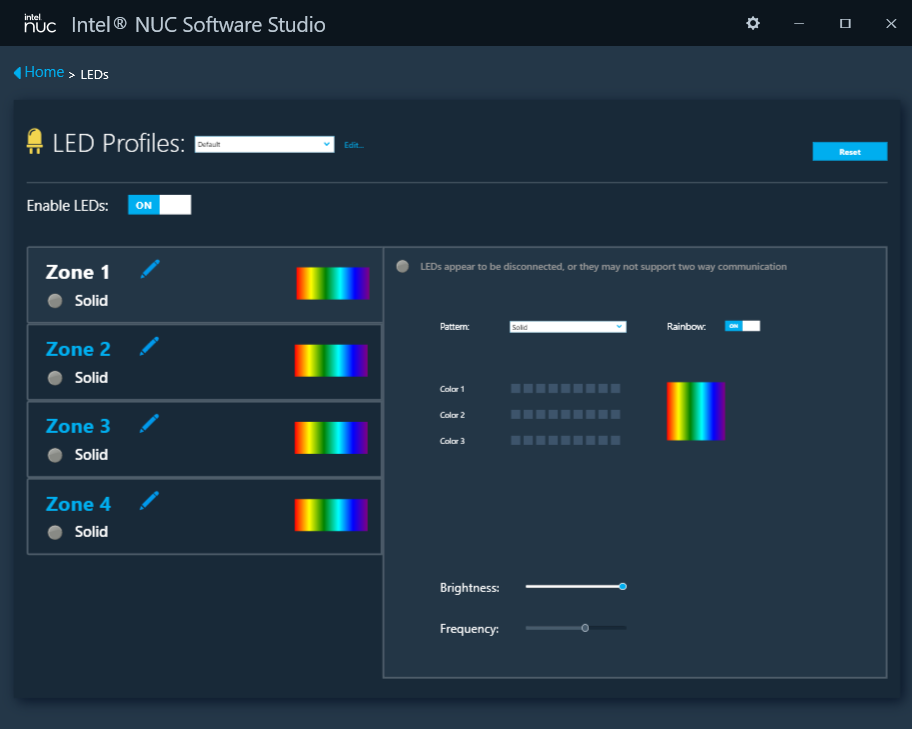
Task: Click Zone 2 rainbow color swatch
Action: click(x=331, y=361)
